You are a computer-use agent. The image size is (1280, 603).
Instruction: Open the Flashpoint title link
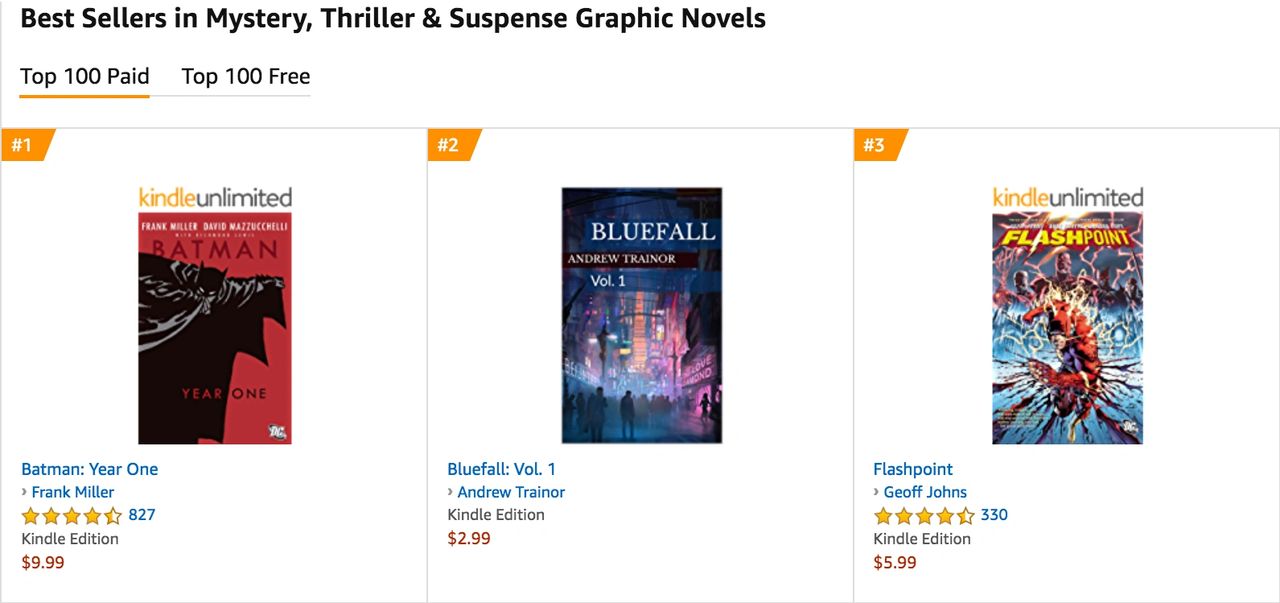click(x=913, y=469)
